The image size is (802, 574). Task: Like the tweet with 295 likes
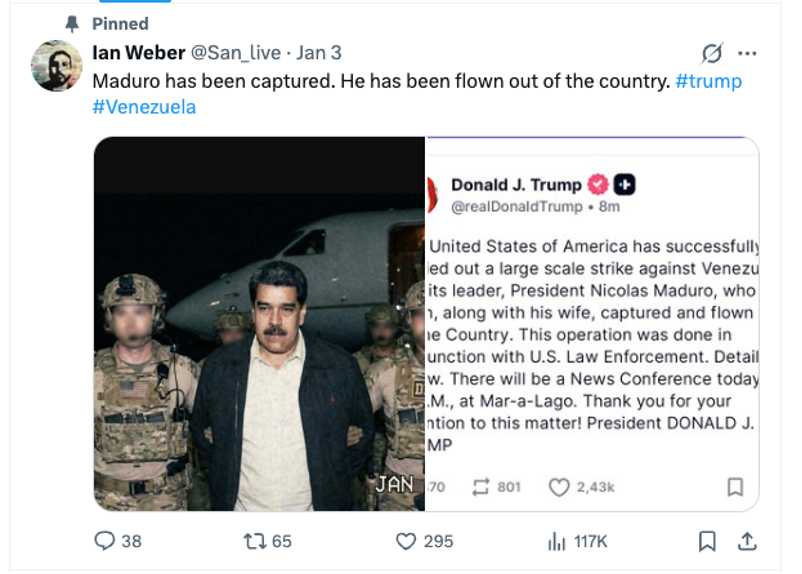(406, 541)
